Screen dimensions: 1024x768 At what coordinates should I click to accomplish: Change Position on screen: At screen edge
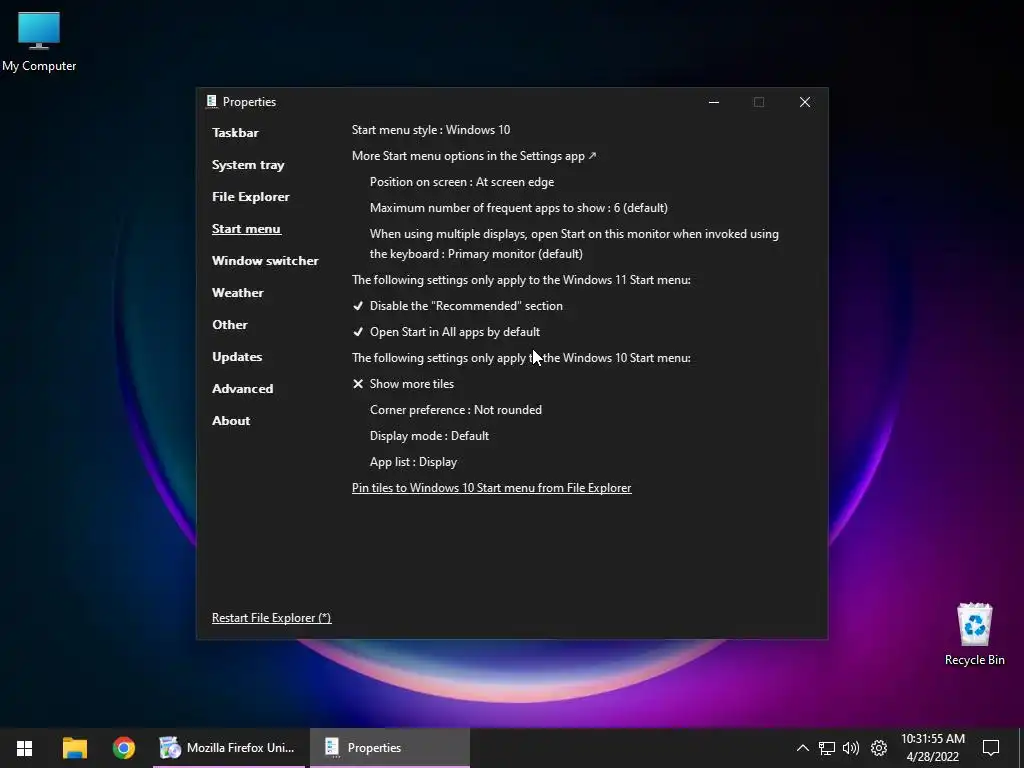coord(462,182)
